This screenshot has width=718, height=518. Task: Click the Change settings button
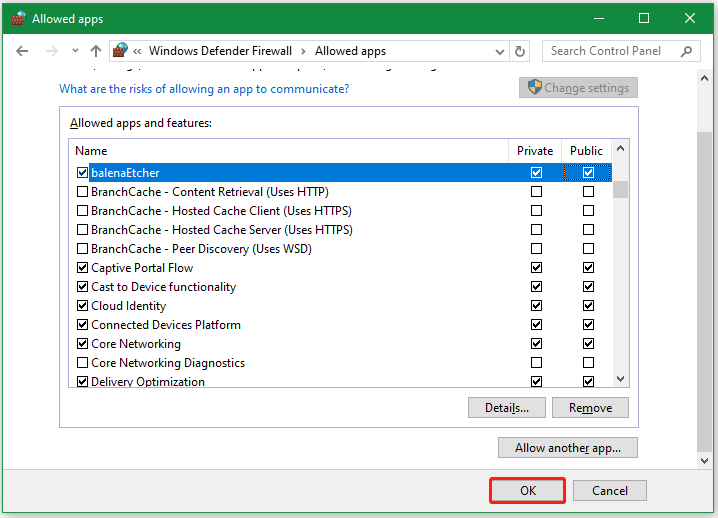(x=578, y=87)
